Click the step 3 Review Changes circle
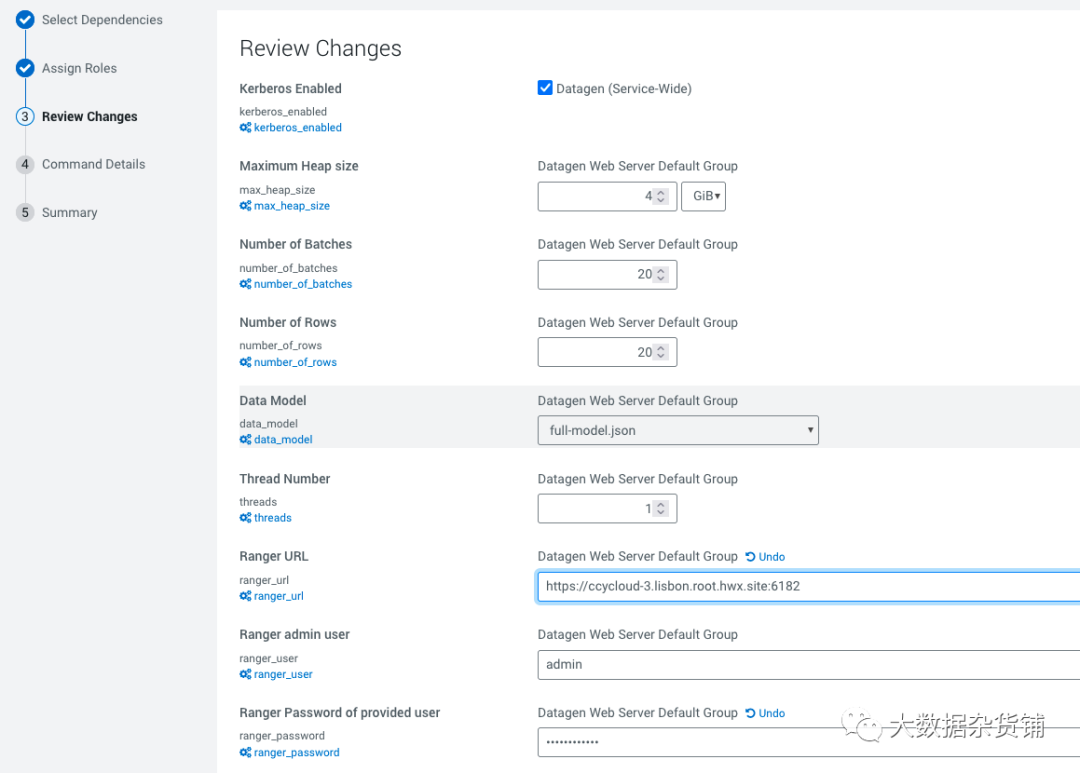The width and height of the screenshot is (1080, 773). click(x=25, y=116)
